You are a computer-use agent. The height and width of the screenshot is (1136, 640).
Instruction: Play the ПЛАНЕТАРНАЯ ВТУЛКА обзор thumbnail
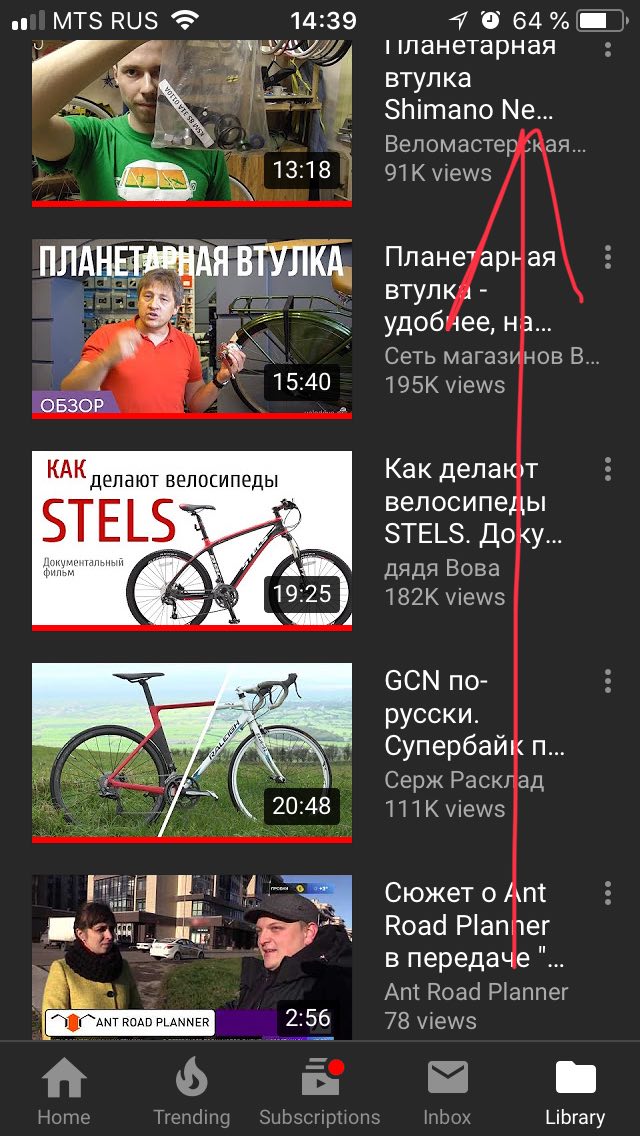[x=192, y=326]
